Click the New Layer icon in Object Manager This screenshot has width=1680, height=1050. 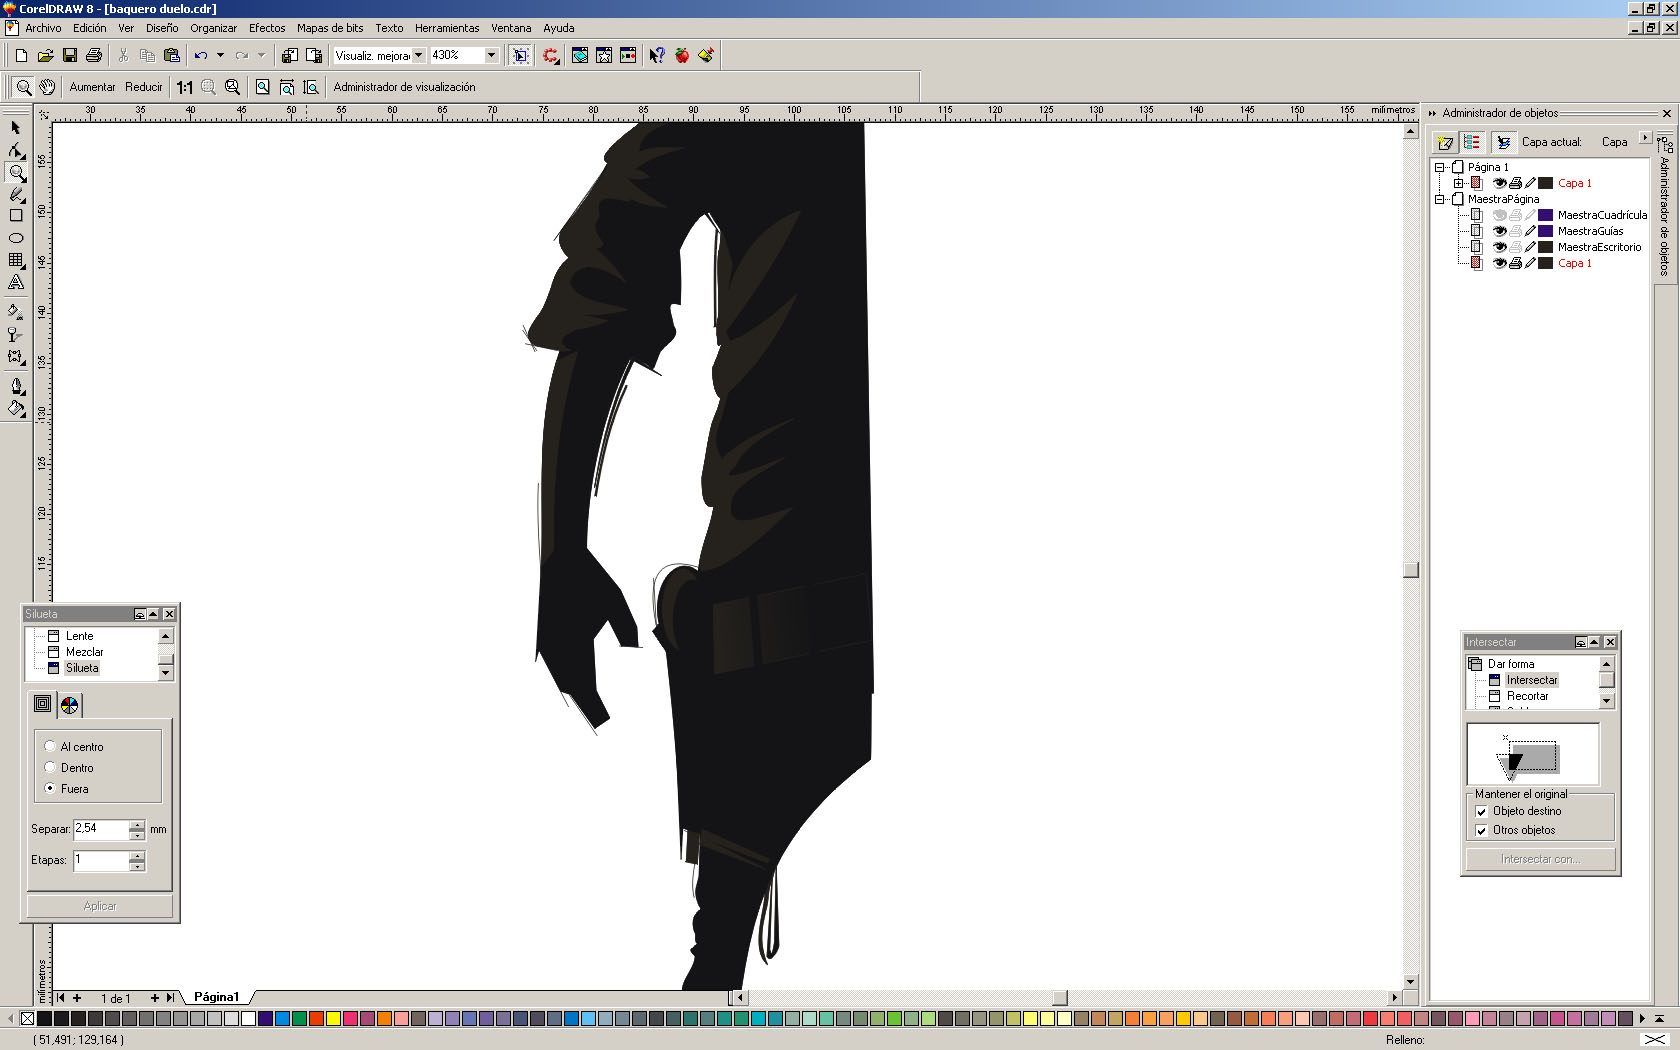tap(1444, 142)
